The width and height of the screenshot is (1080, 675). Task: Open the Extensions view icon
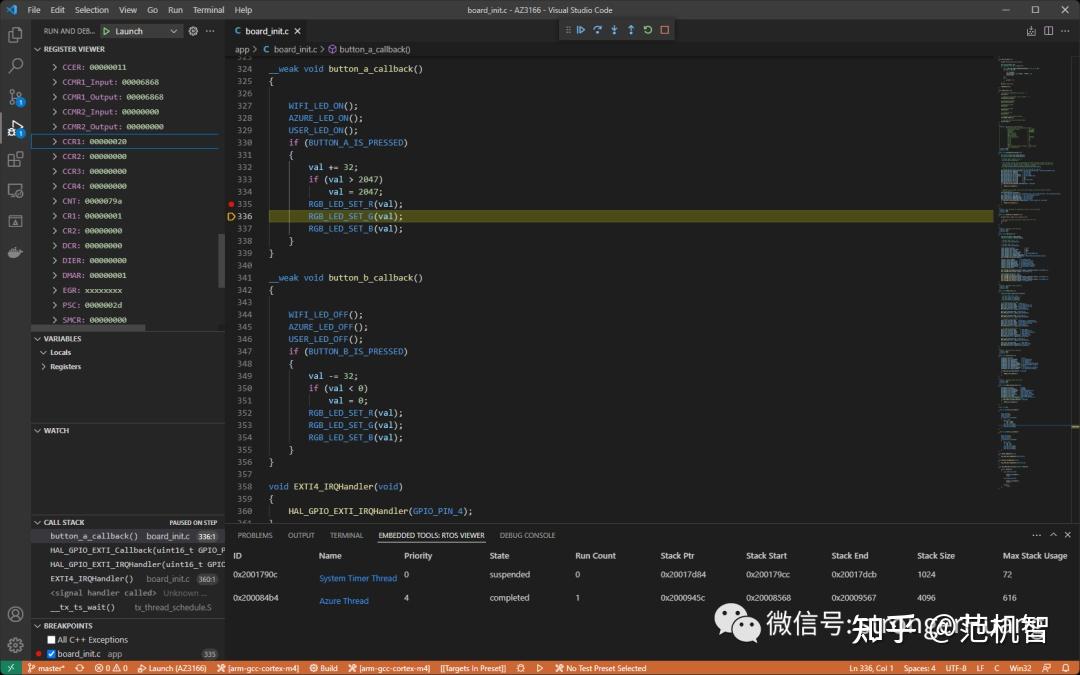tap(15, 159)
